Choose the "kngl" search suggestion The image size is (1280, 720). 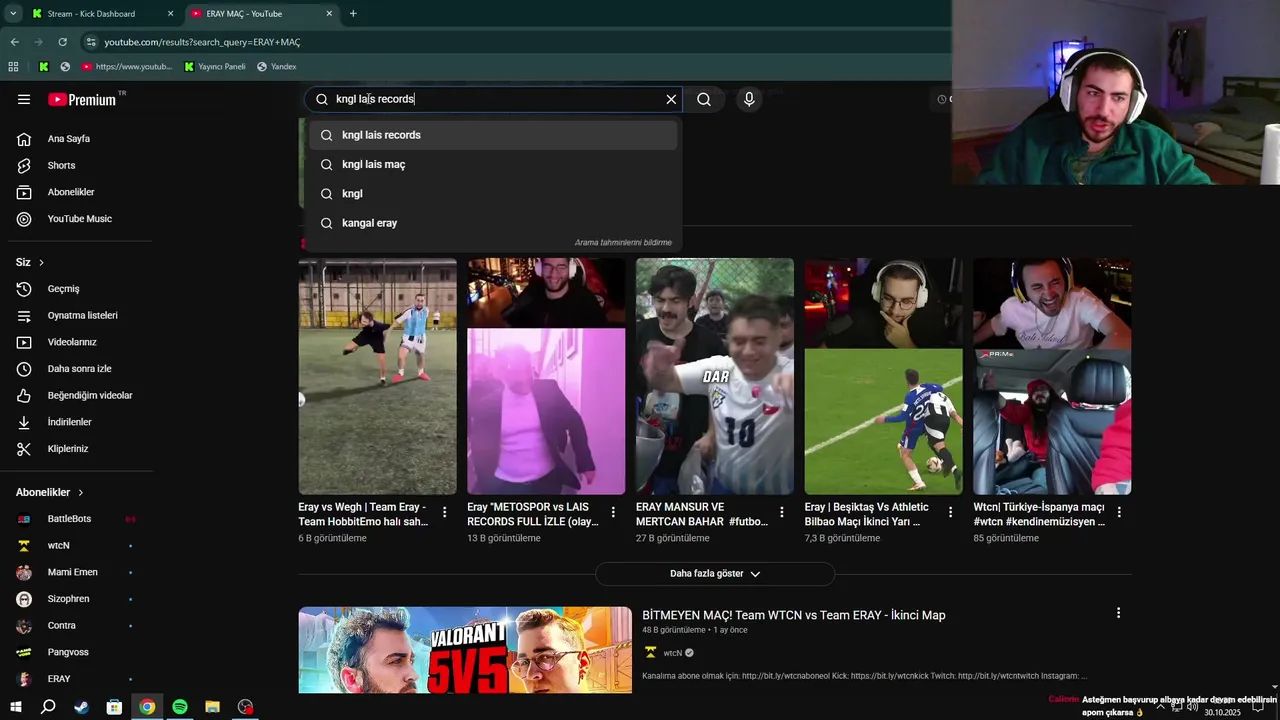493,193
